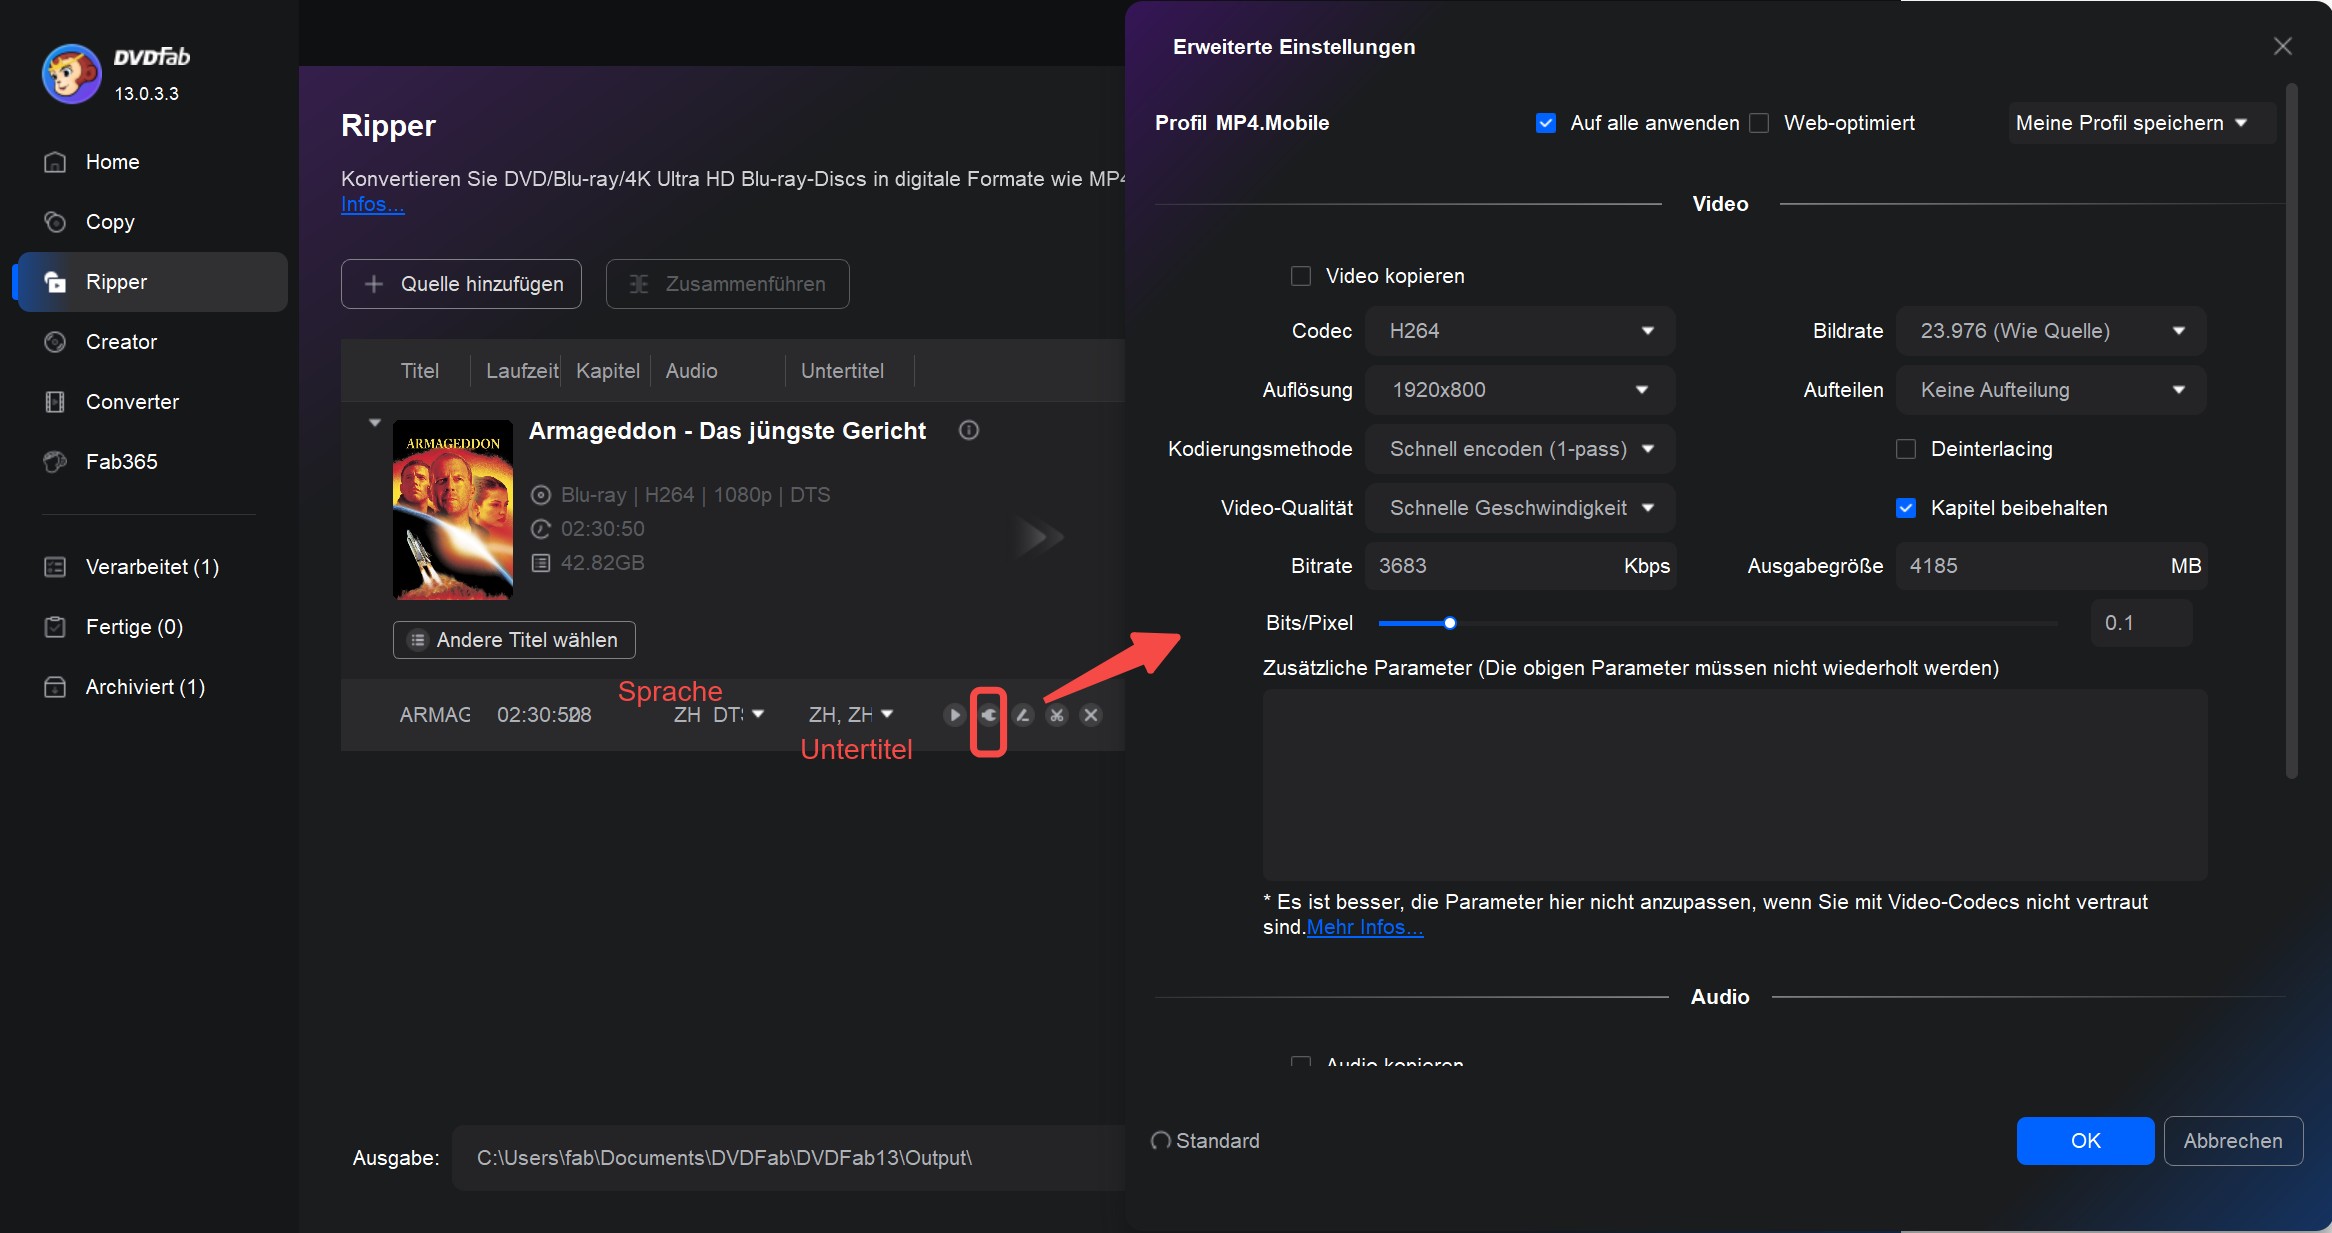The height and width of the screenshot is (1233, 2332).
Task: Collapse the Armageddon title row arrow
Action: coord(375,423)
